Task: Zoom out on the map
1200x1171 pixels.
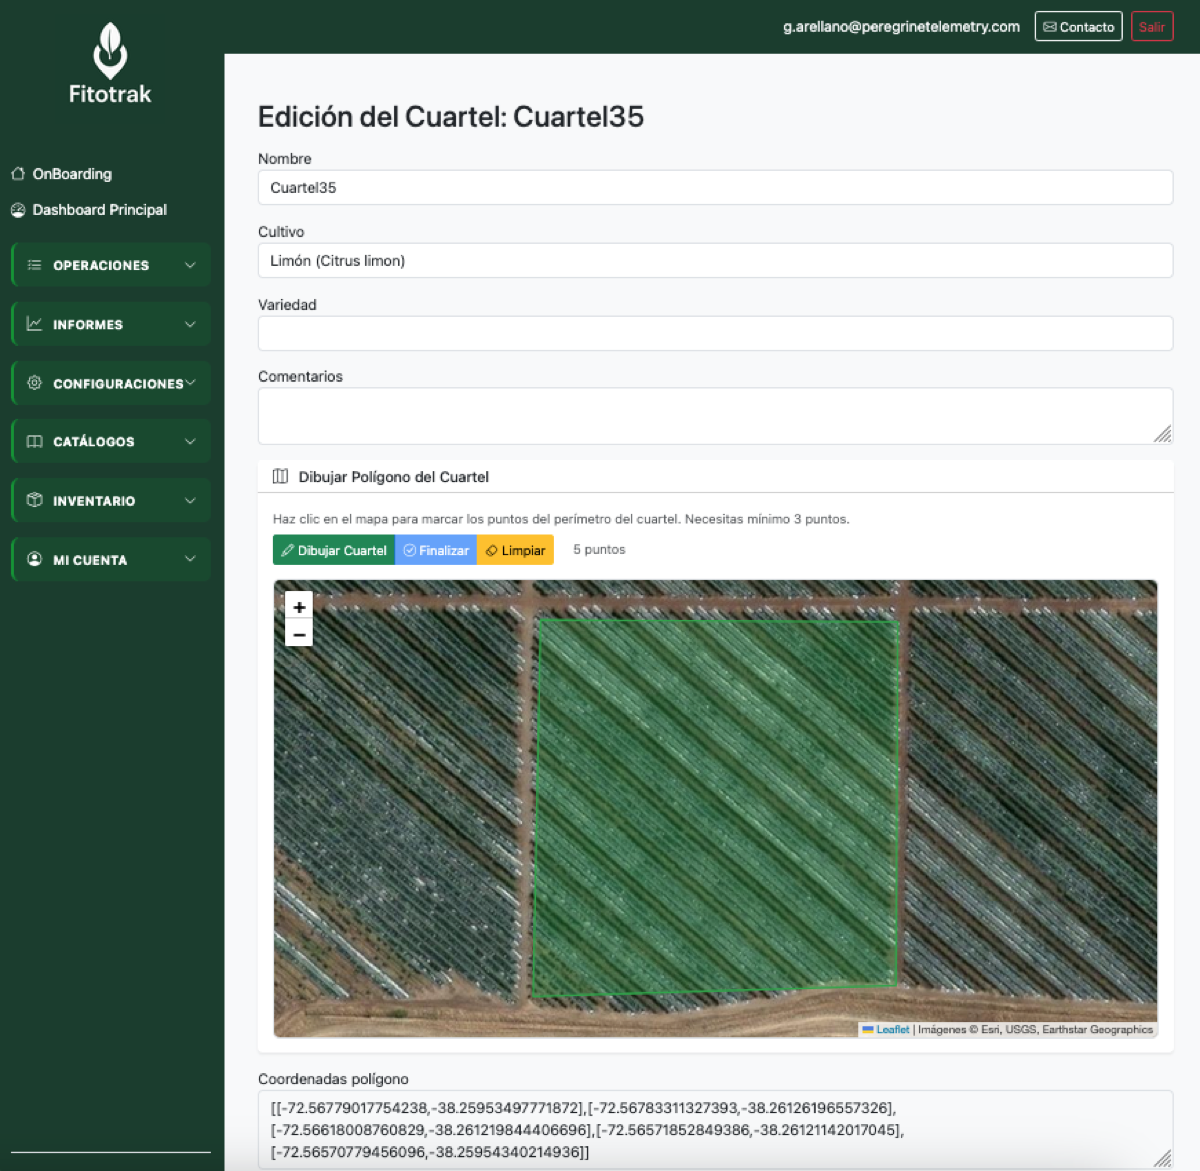Action: pos(299,634)
